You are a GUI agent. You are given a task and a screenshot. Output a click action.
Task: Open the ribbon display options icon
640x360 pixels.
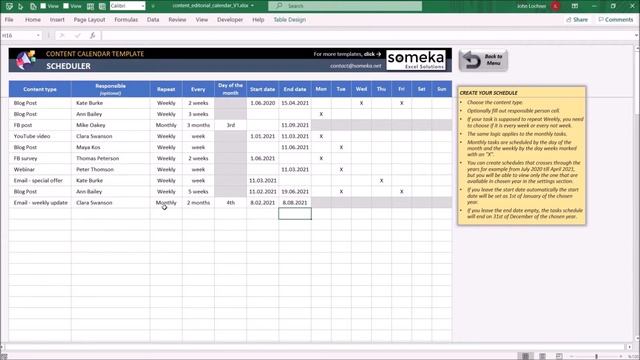575,6
